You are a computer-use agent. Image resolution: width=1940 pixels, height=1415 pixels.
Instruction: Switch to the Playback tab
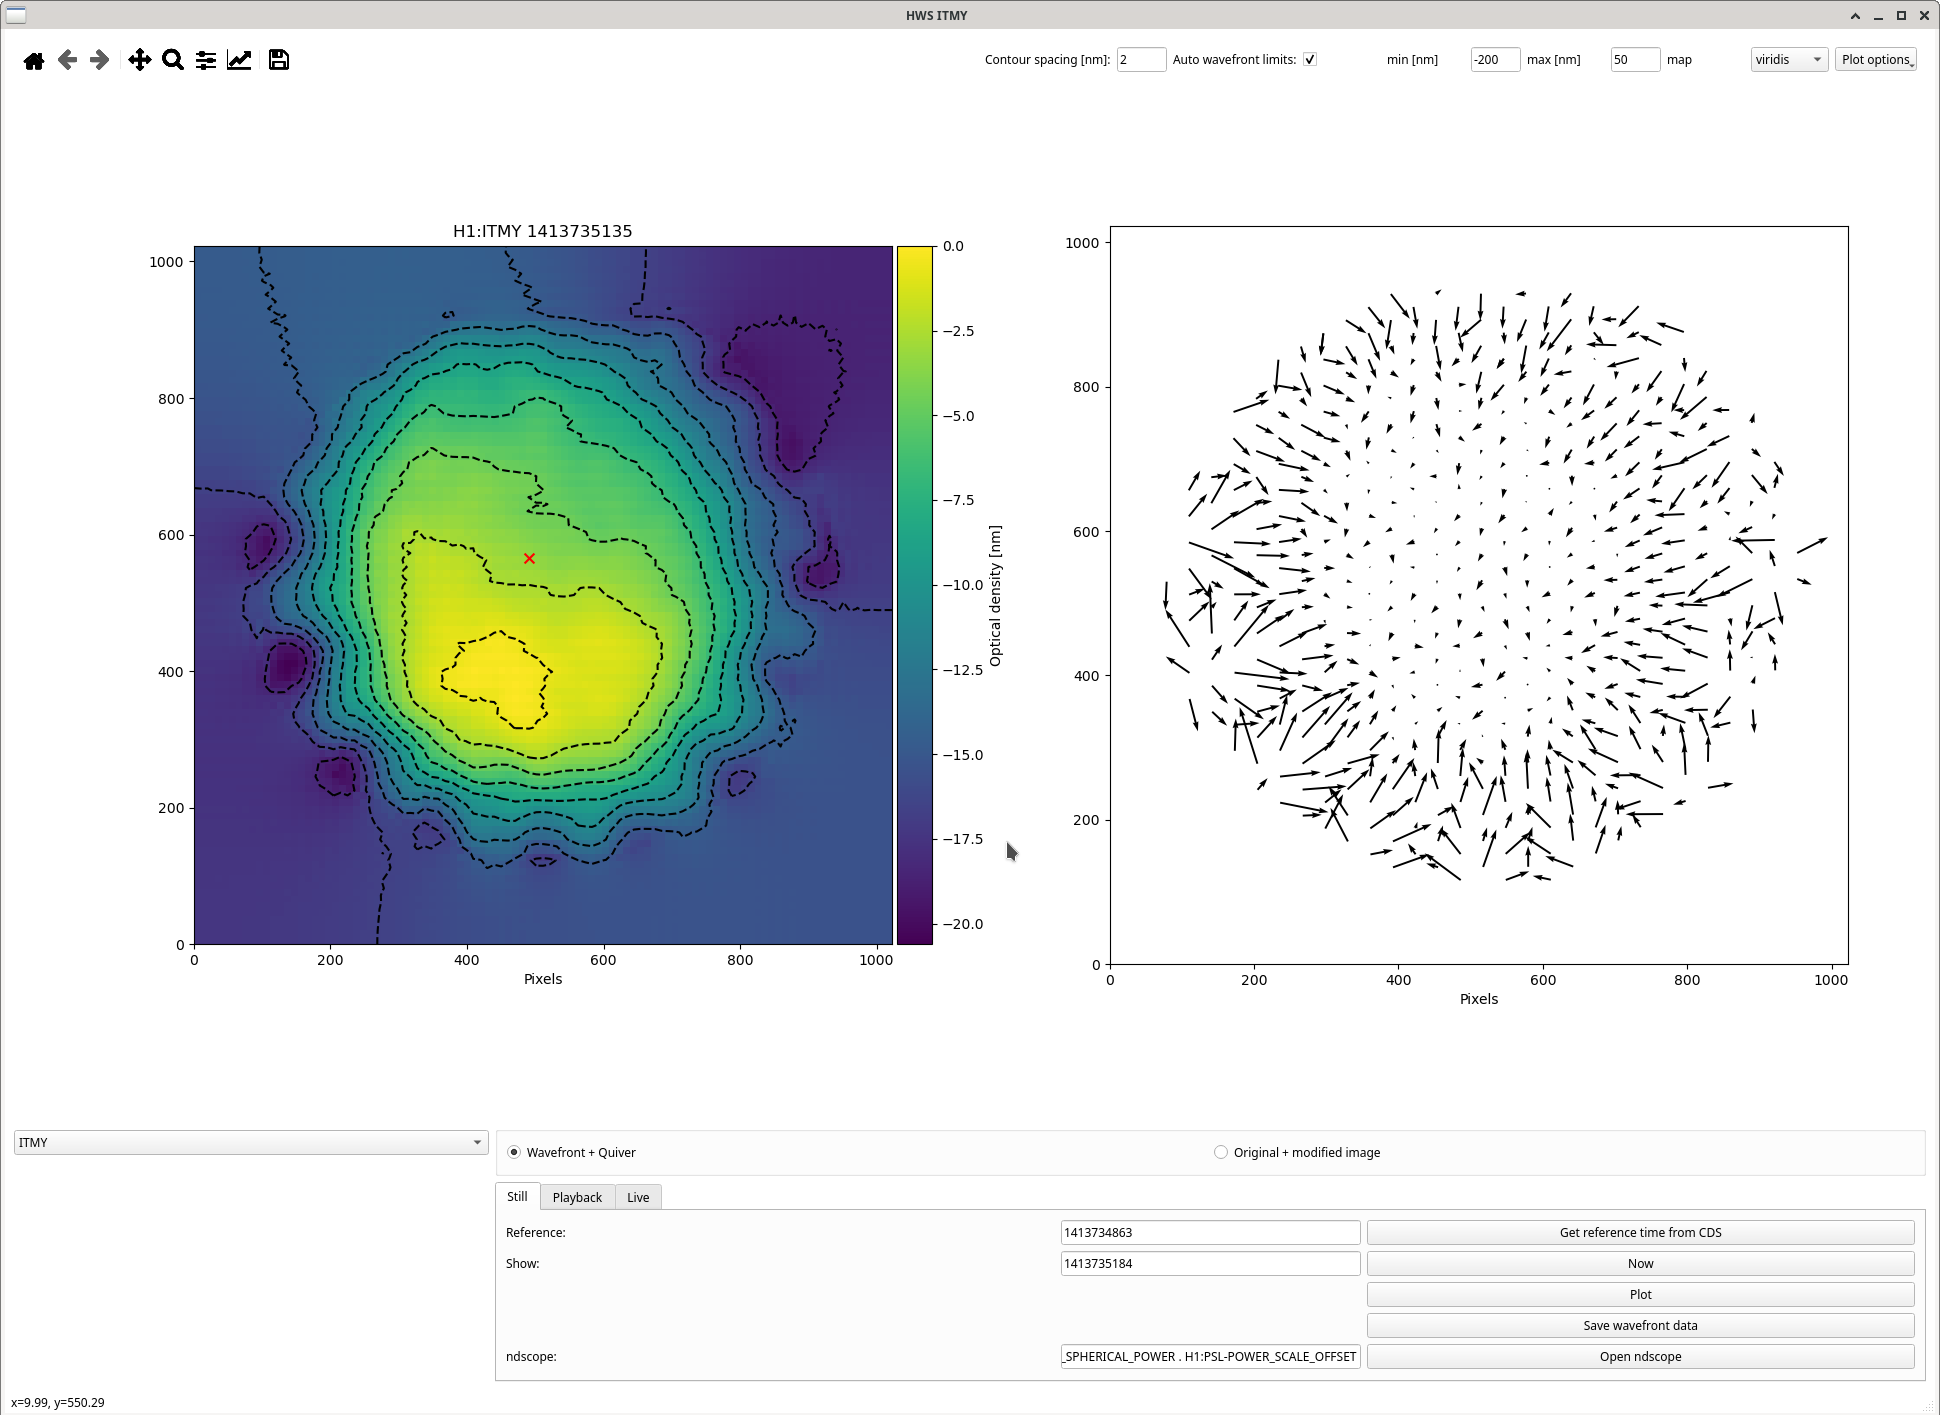577,1198
